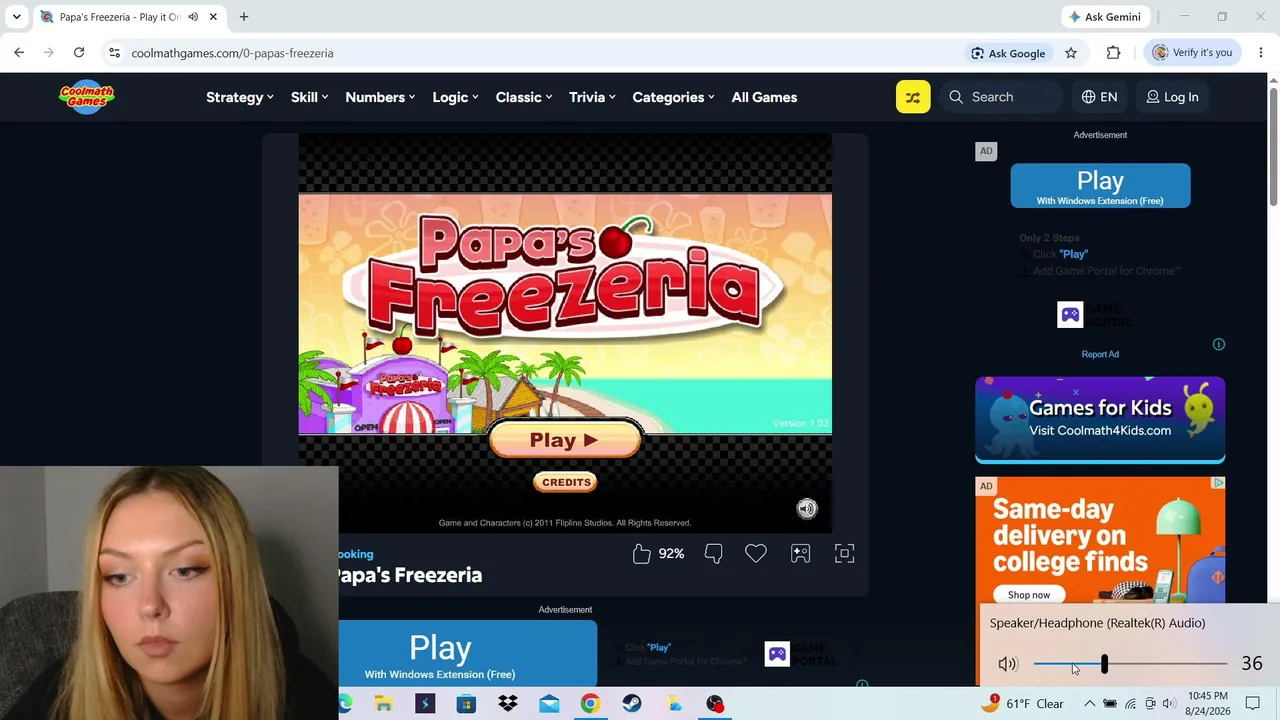Reload the page
This screenshot has width=1280, height=720.
[79, 53]
